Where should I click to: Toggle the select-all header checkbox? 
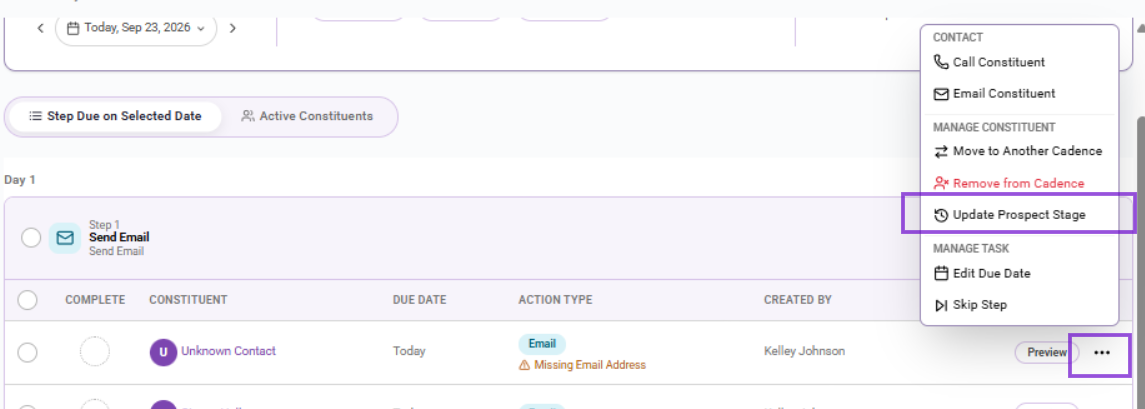[x=27, y=300]
